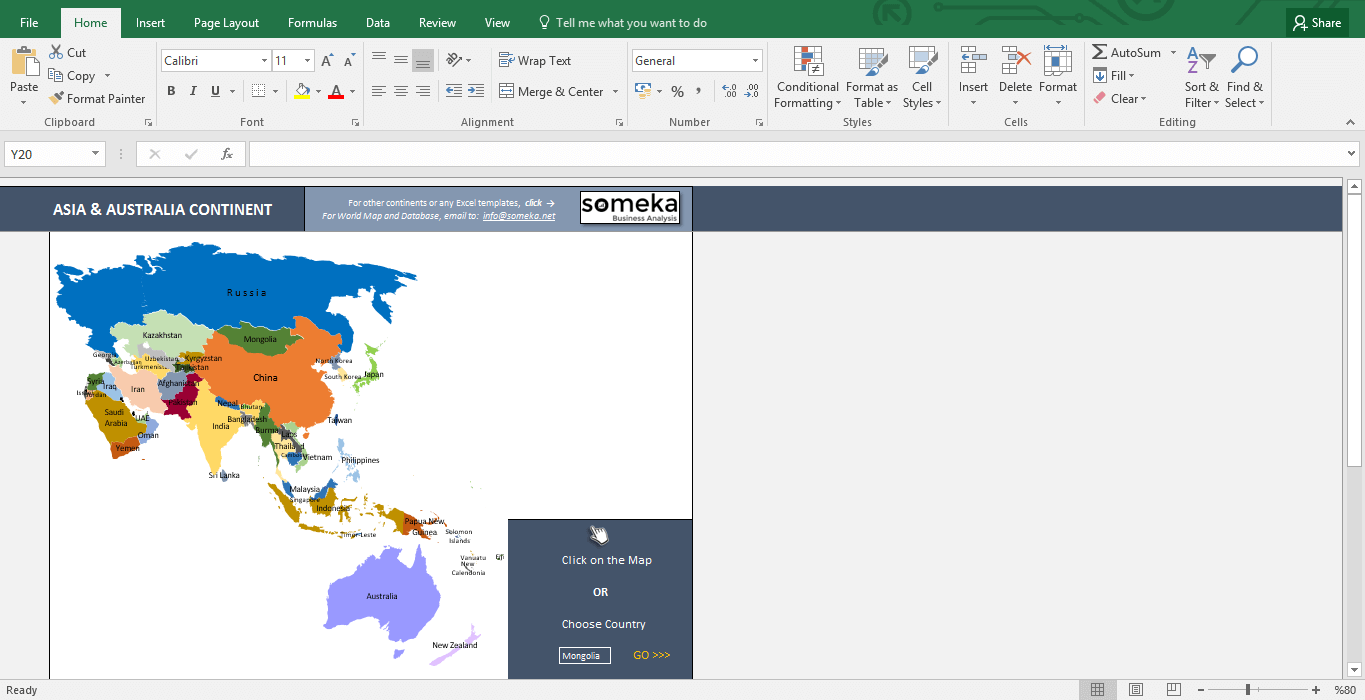Expand the Fill Color dropdown arrow
The width and height of the screenshot is (1365, 700).
[x=318, y=91]
